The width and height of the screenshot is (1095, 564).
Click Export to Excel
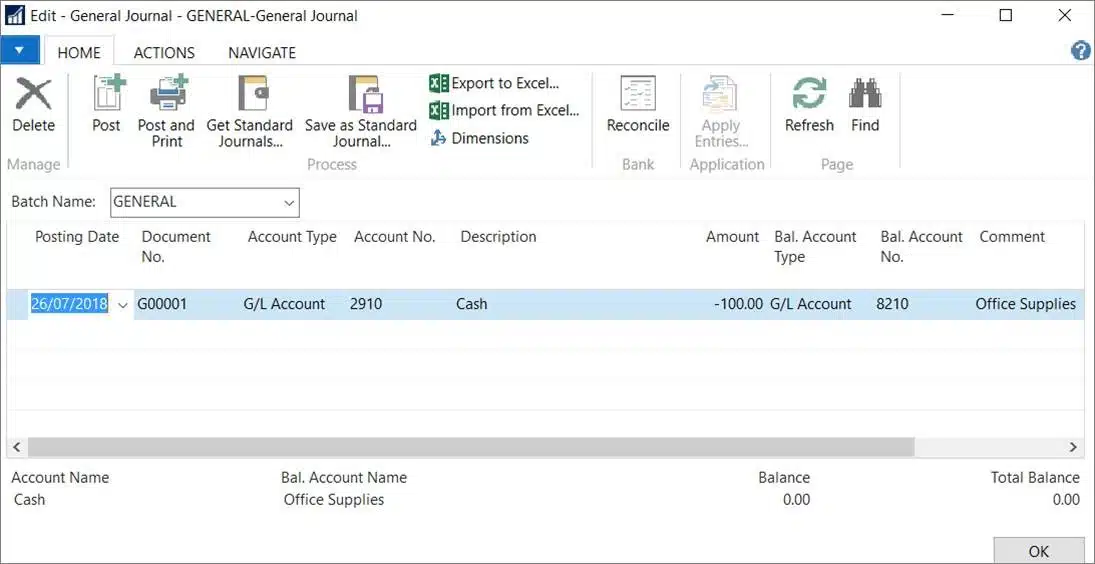pos(494,83)
